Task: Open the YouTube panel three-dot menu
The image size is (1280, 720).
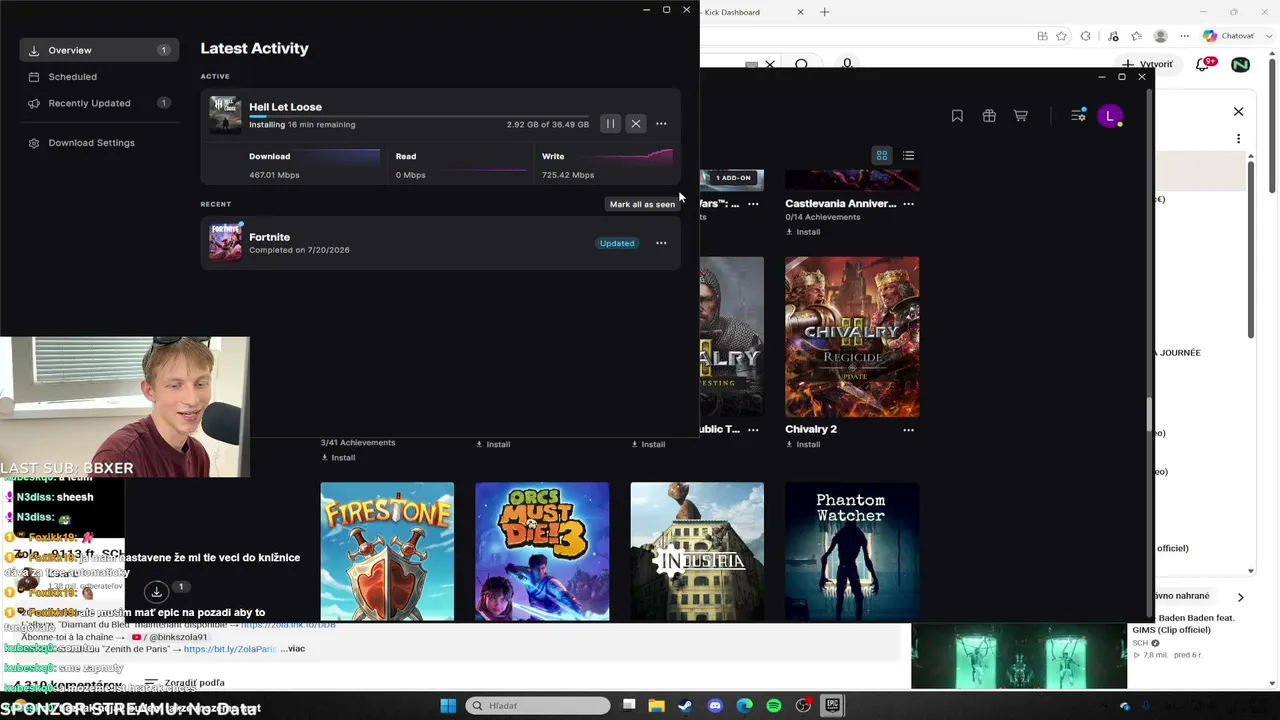Action: pyautogui.click(x=1238, y=139)
